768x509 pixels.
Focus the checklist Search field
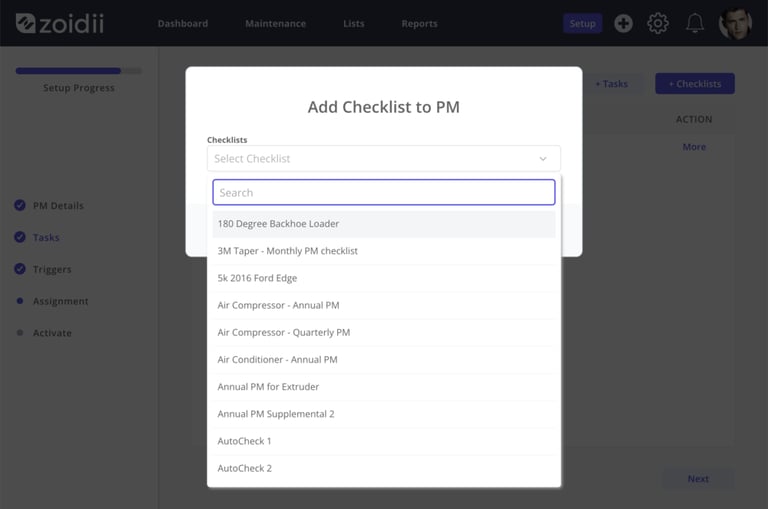pyautogui.click(x=384, y=192)
